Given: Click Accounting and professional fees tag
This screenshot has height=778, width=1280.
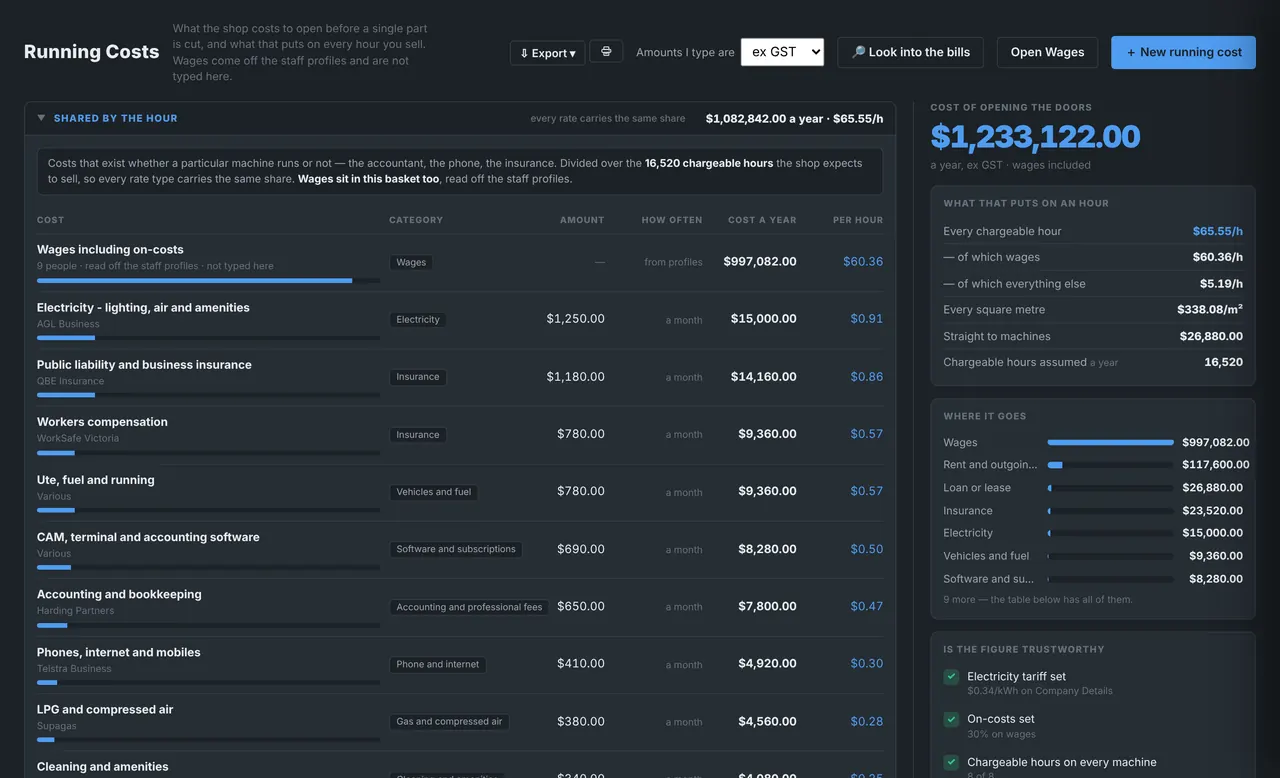Looking at the screenshot, I should [469, 607].
